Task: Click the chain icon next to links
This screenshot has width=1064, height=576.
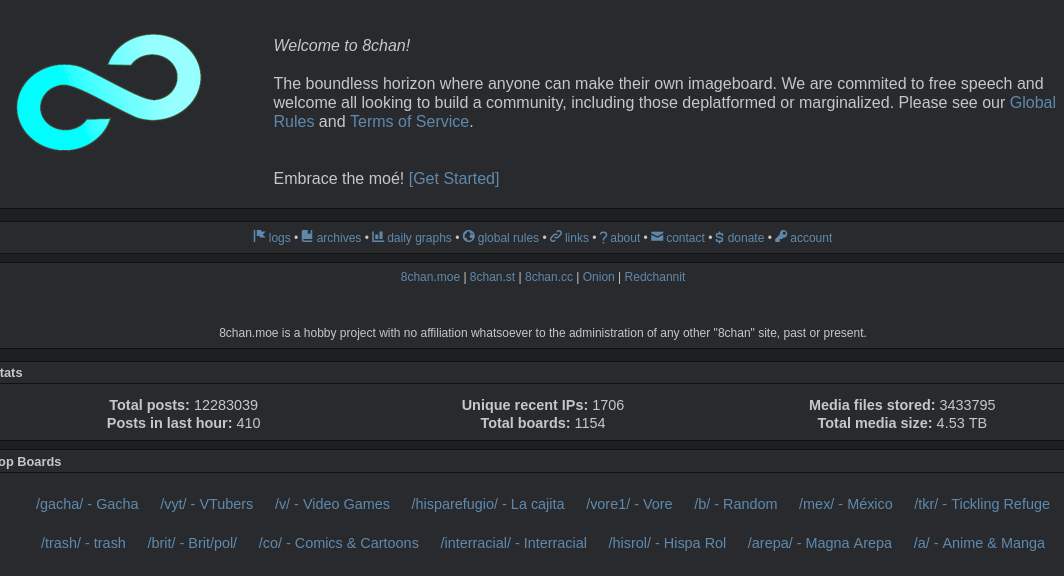Action: 556,237
